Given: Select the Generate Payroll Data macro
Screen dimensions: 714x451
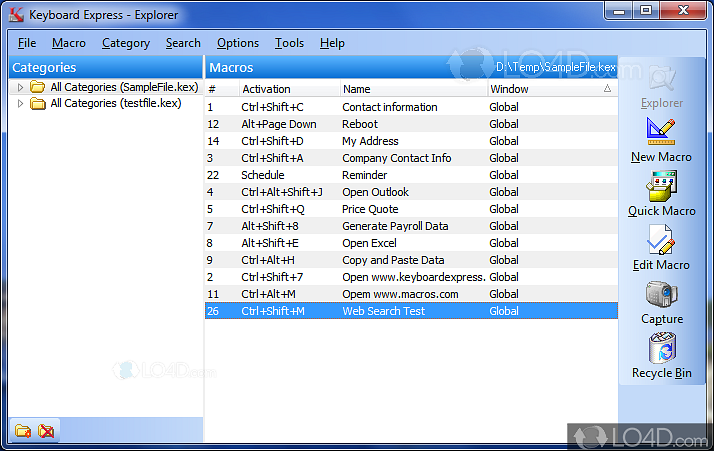Looking at the screenshot, I should [x=411, y=226].
